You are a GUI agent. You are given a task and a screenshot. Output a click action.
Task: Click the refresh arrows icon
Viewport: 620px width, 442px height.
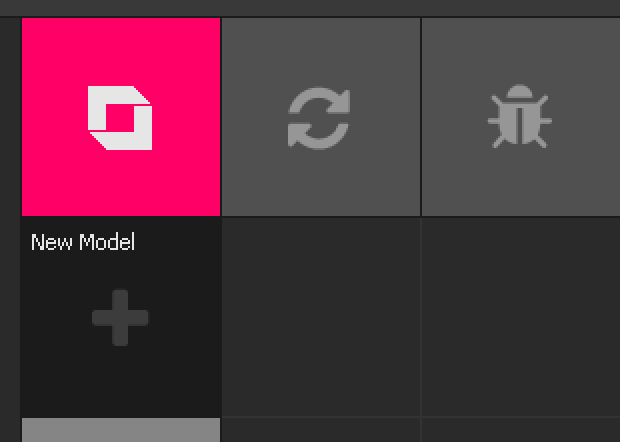[x=319, y=118]
